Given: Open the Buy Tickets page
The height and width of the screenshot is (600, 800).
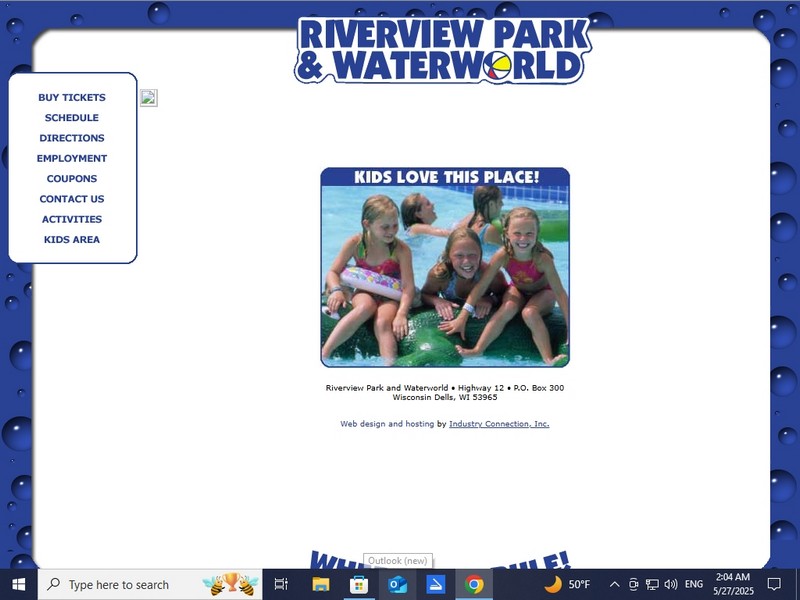Looking at the screenshot, I should pyautogui.click(x=72, y=98).
